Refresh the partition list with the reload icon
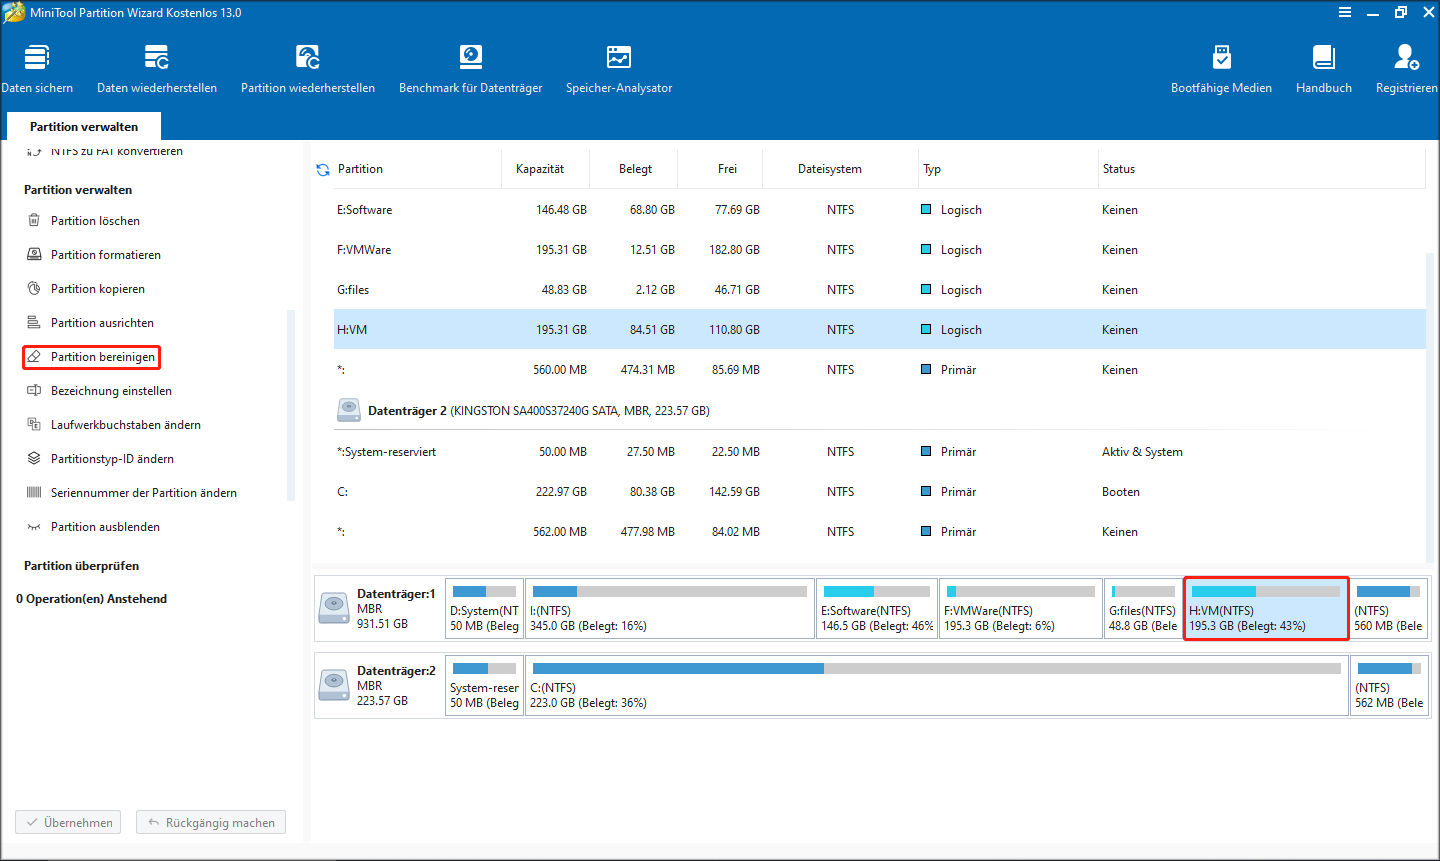This screenshot has width=1440, height=861. tap(323, 170)
